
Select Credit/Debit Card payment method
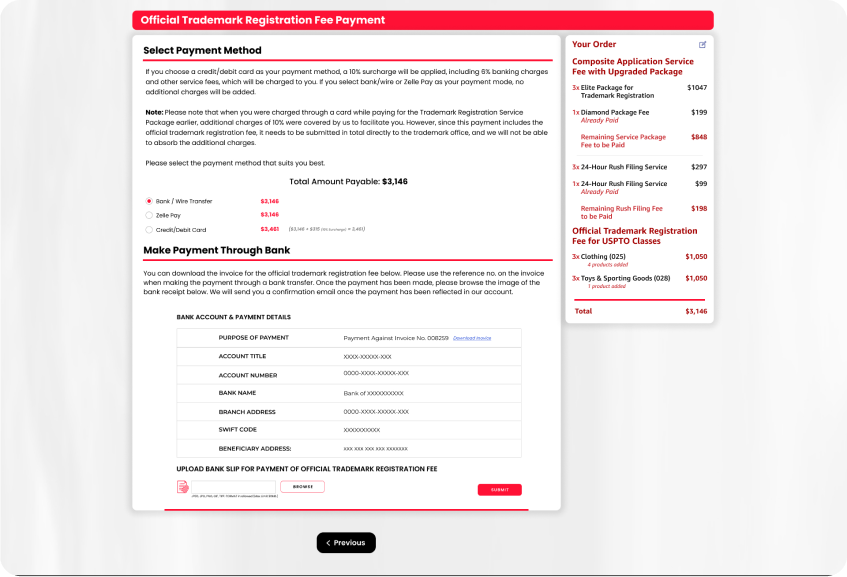[149, 229]
